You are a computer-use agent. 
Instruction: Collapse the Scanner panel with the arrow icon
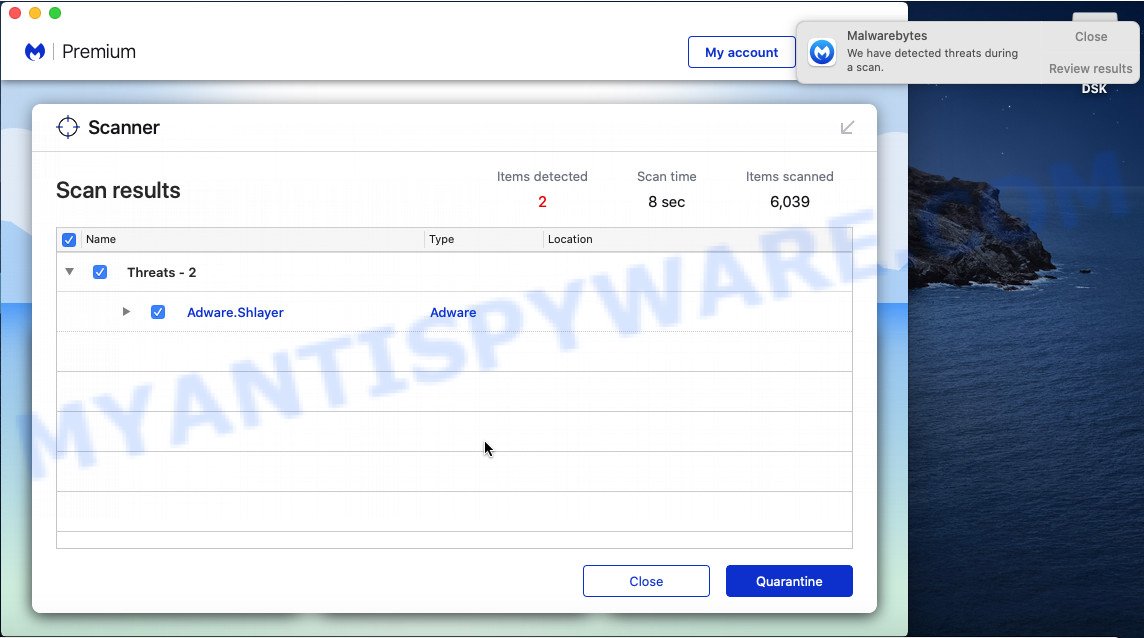pyautogui.click(x=847, y=128)
